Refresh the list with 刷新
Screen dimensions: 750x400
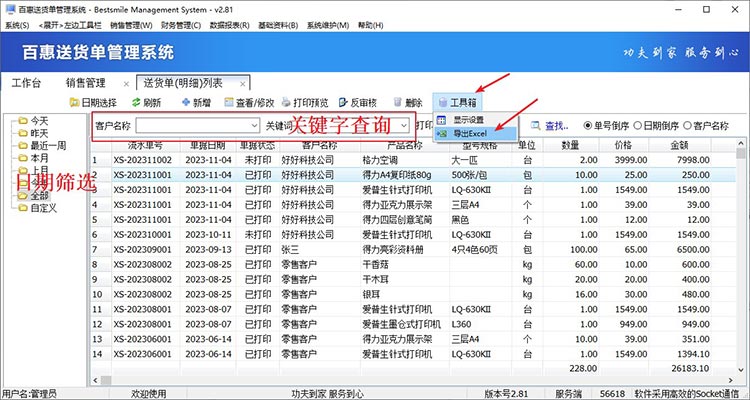click(x=146, y=102)
